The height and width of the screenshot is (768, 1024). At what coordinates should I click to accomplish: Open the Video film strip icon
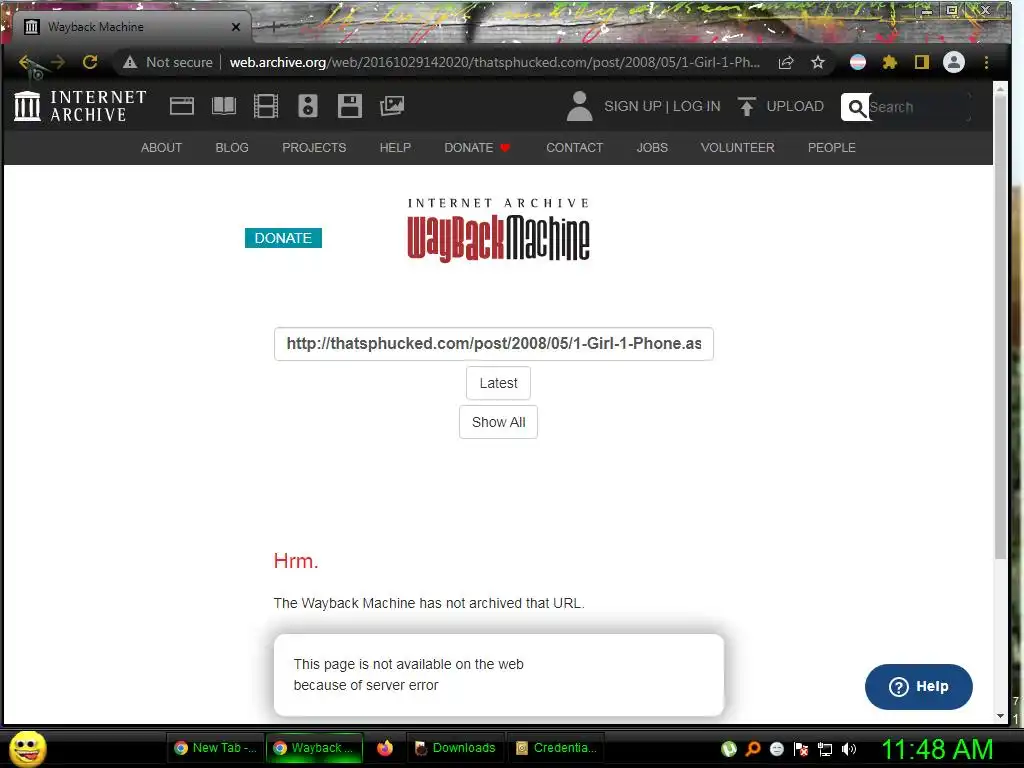[x=266, y=106]
